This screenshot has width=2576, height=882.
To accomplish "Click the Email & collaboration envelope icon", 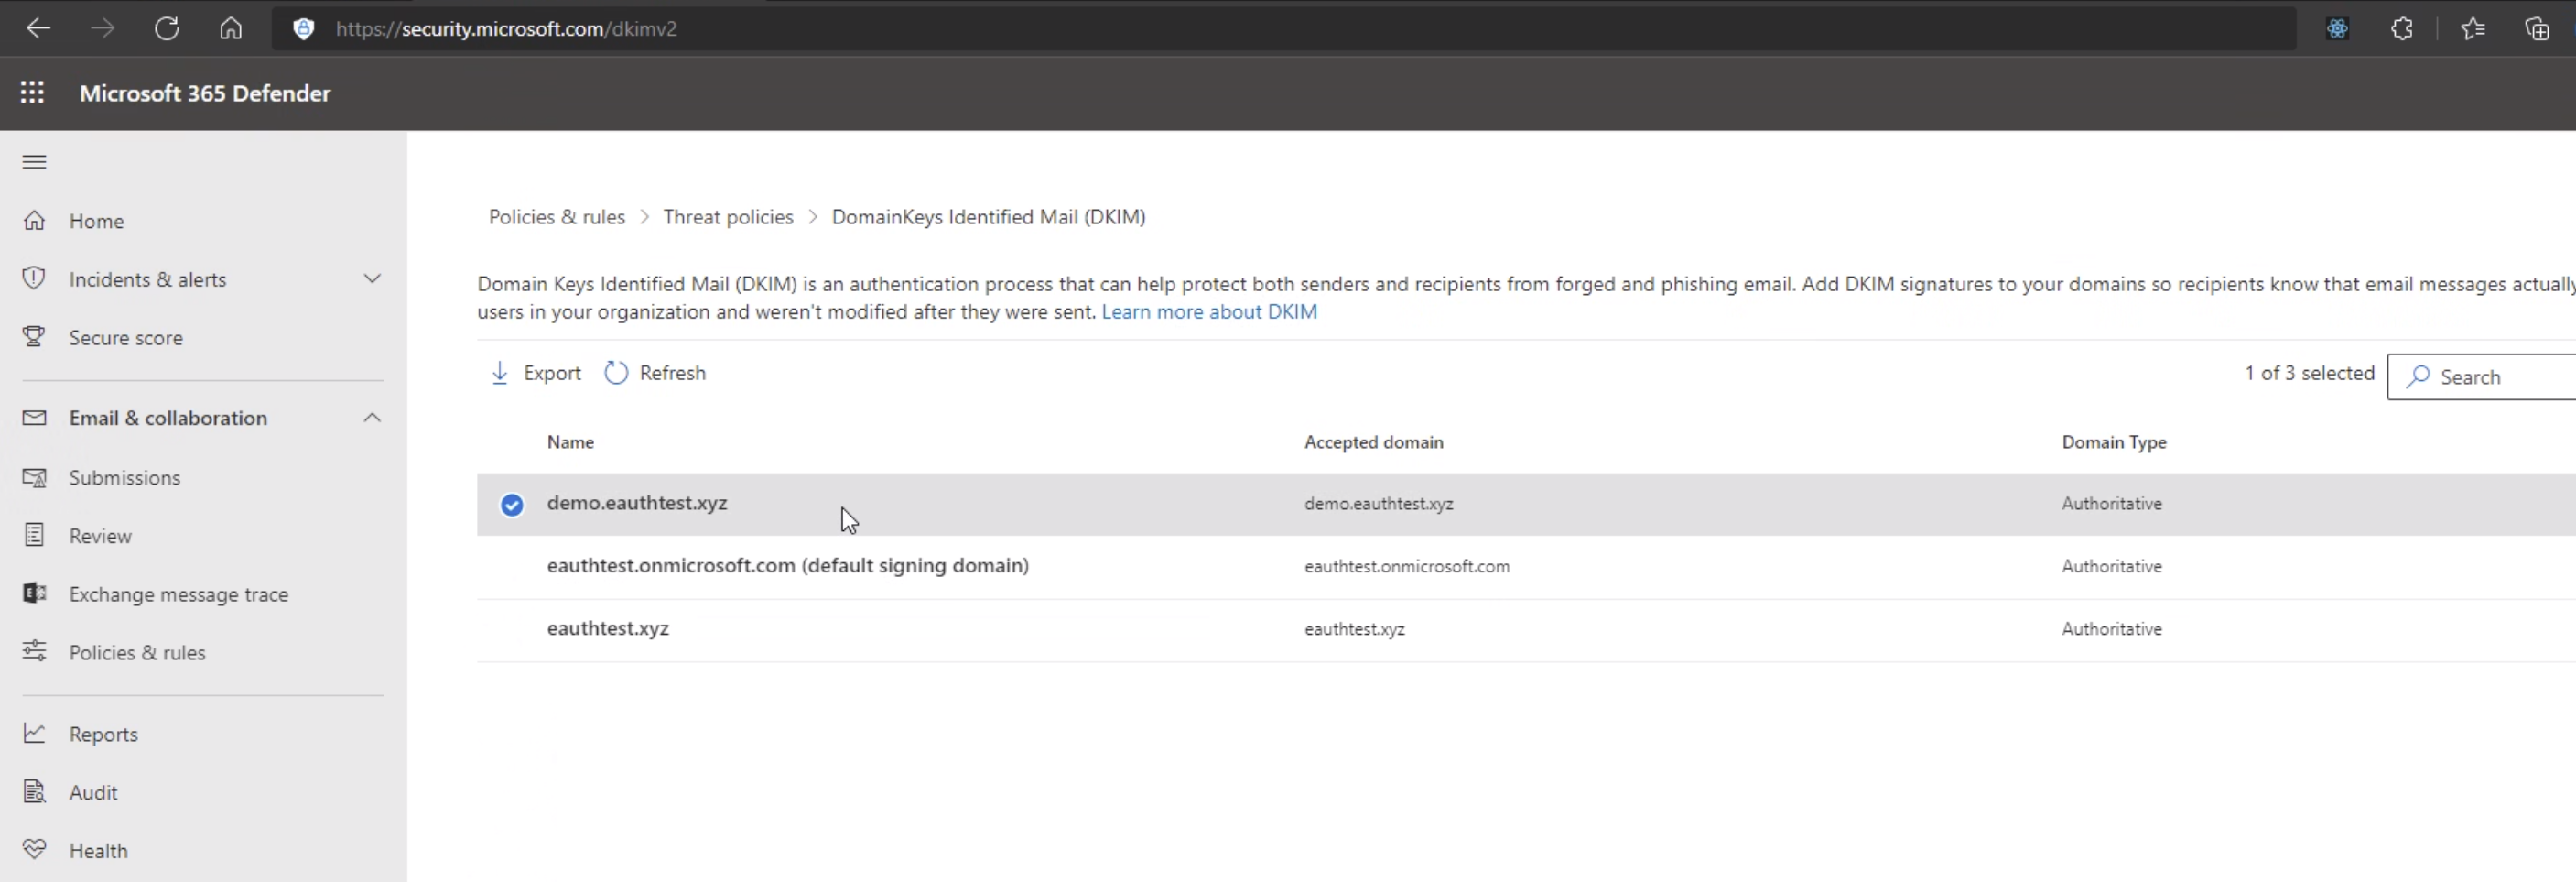I will [x=34, y=417].
